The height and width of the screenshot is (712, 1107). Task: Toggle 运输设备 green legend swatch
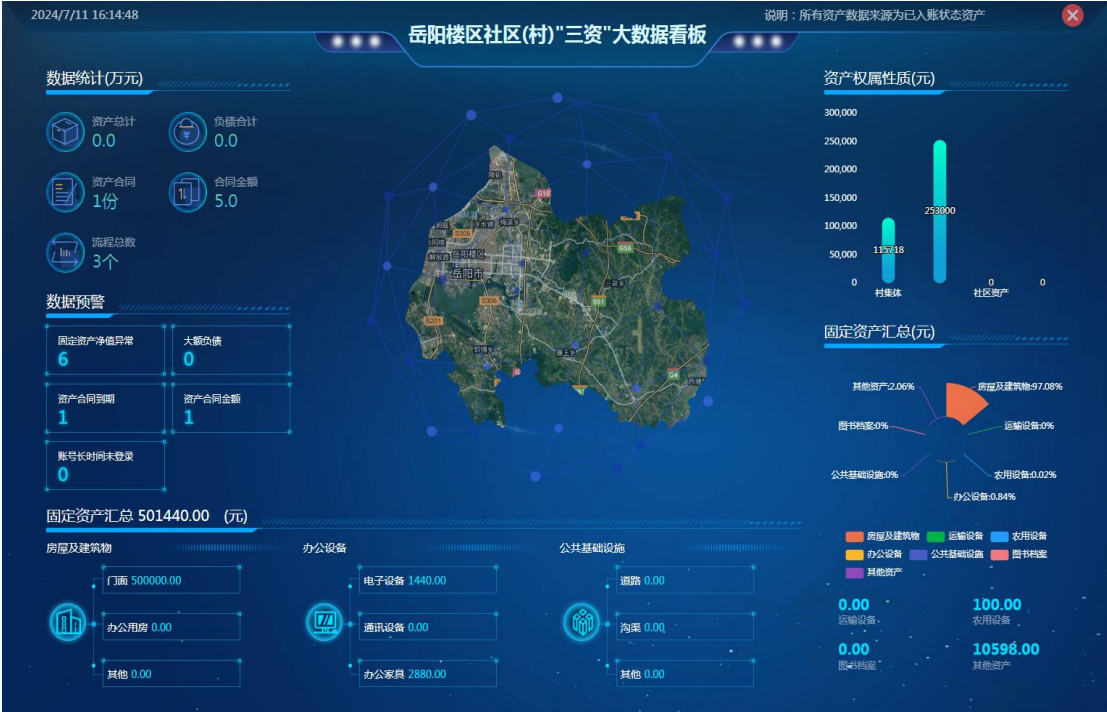point(935,536)
